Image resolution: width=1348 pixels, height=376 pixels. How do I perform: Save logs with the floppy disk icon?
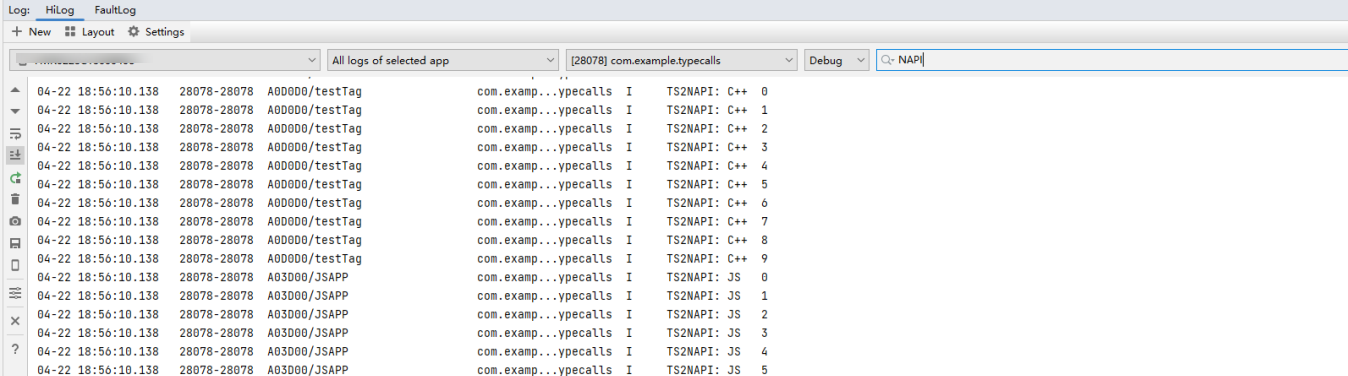pos(15,243)
